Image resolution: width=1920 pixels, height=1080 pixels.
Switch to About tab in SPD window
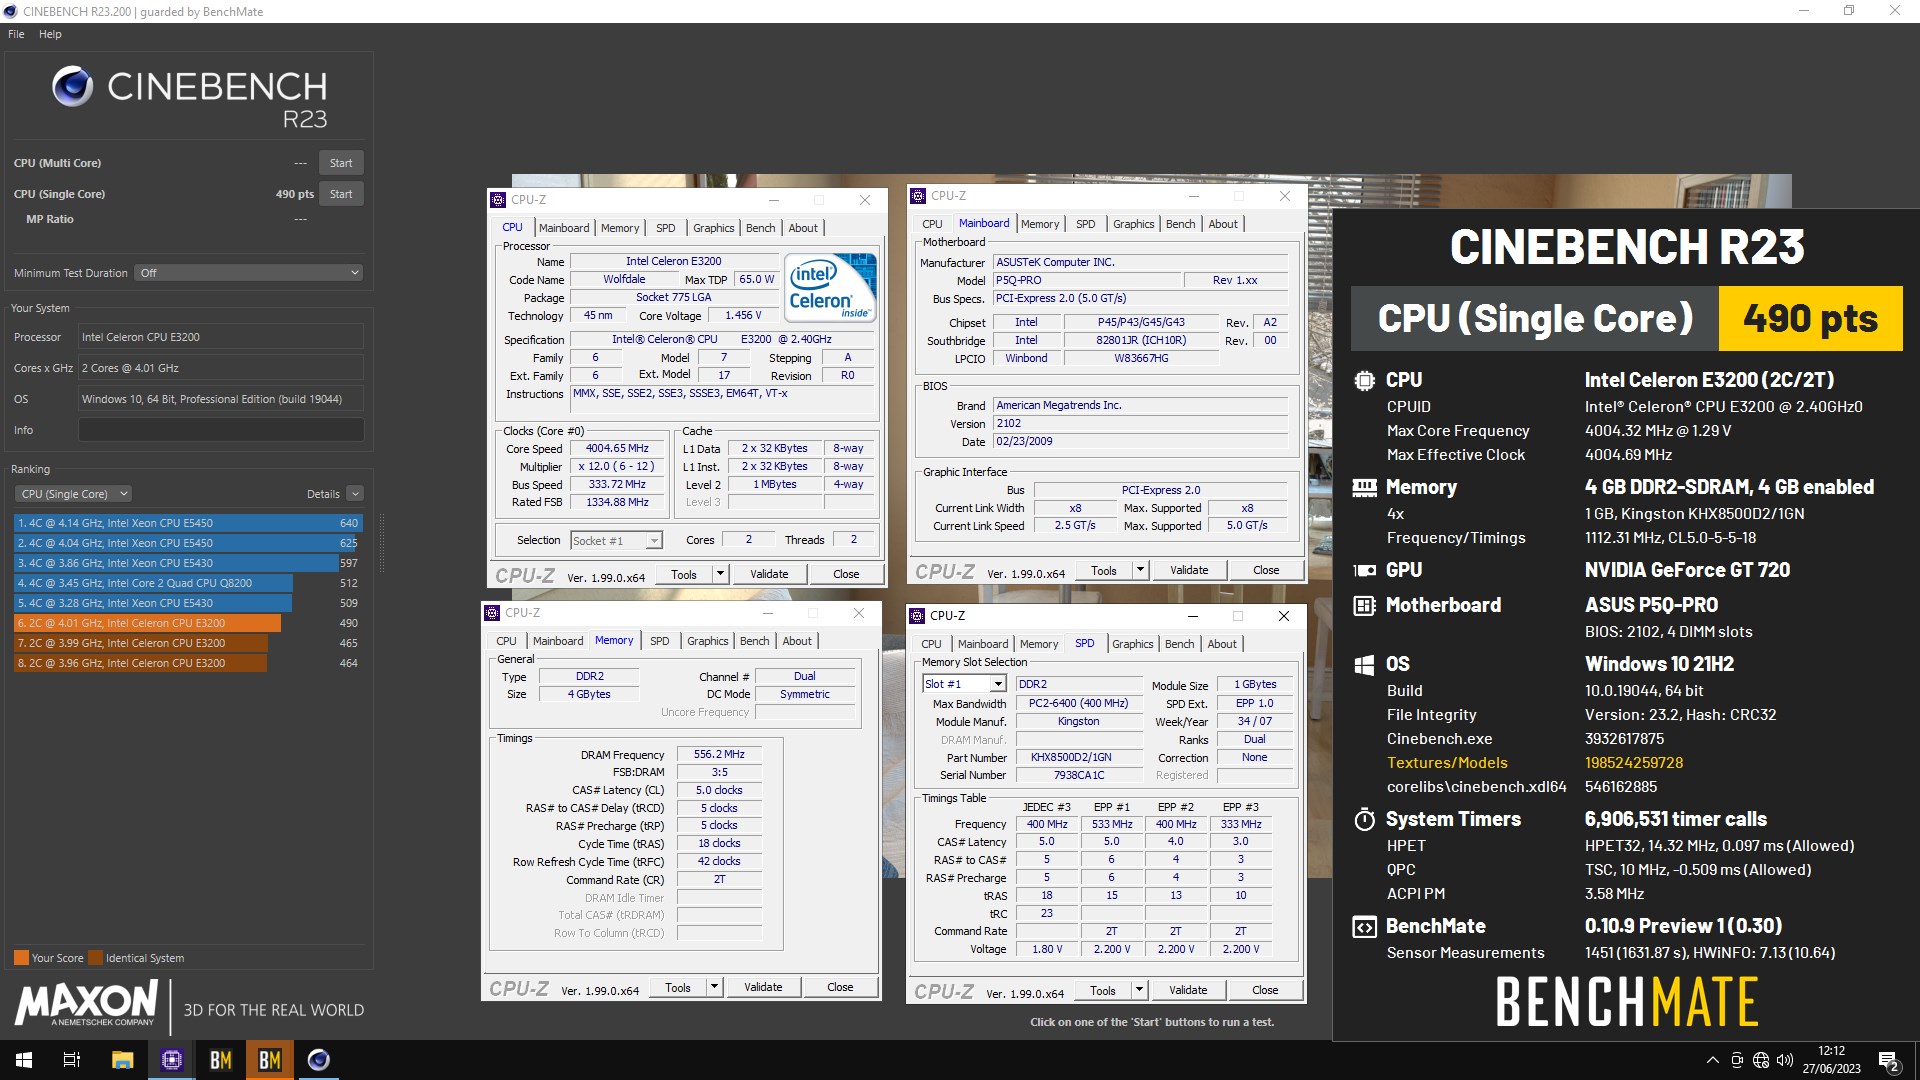[1221, 644]
